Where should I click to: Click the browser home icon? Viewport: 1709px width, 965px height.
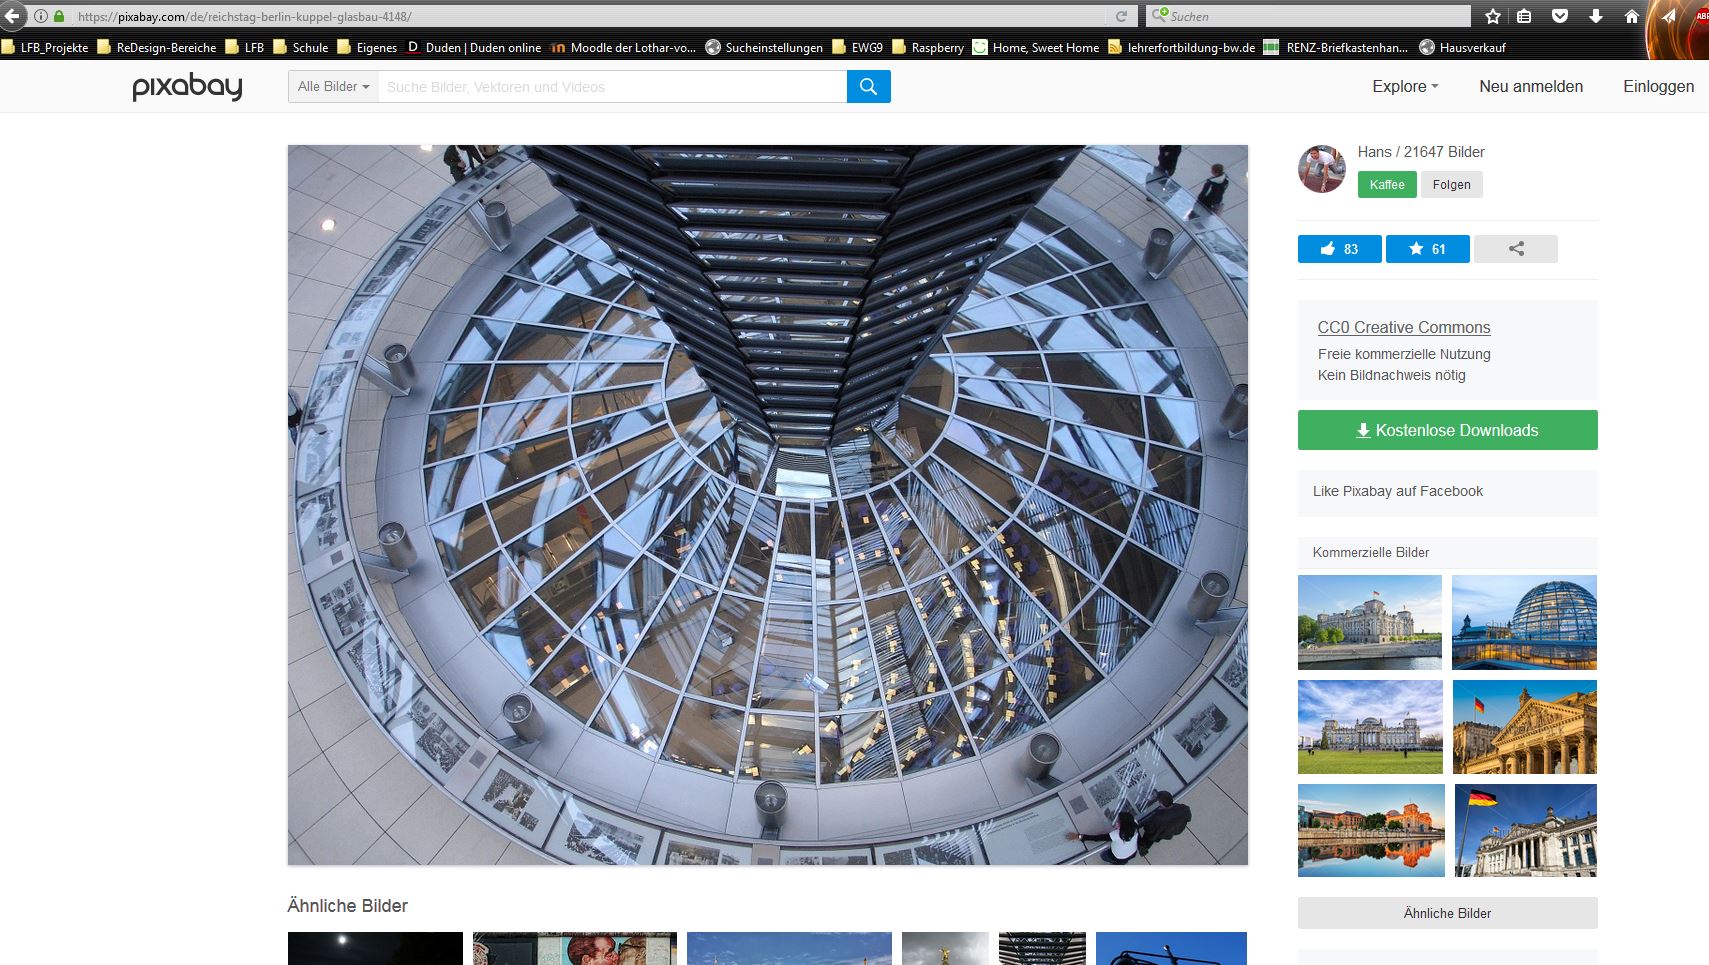tap(1632, 16)
